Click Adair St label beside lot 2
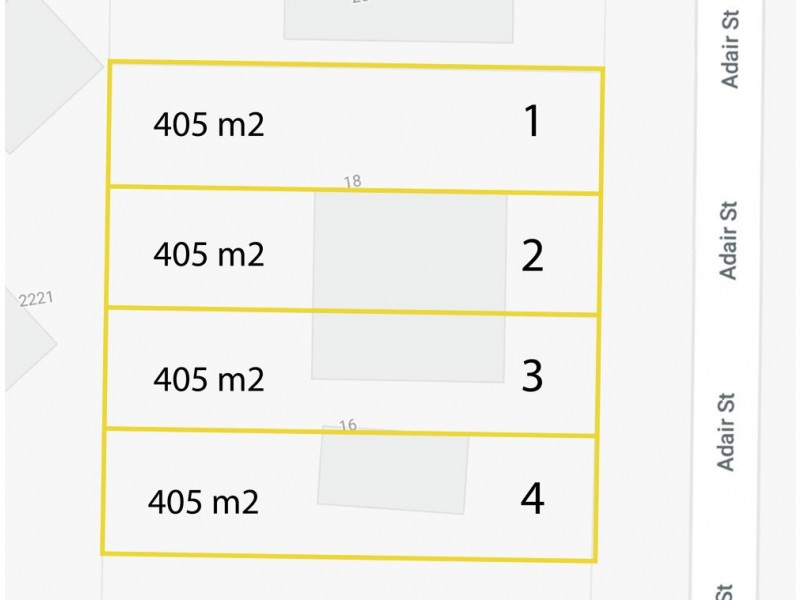 (729, 240)
